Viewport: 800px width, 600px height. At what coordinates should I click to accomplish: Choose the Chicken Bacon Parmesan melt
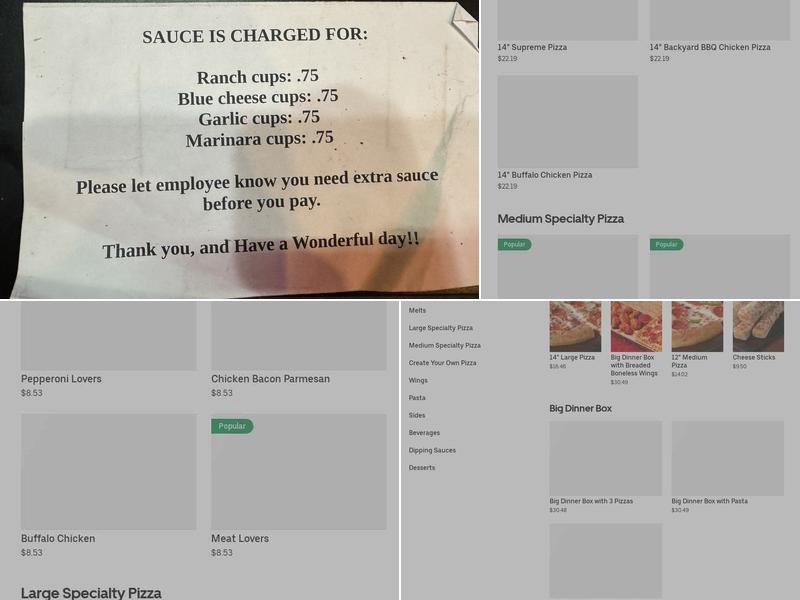tap(299, 336)
